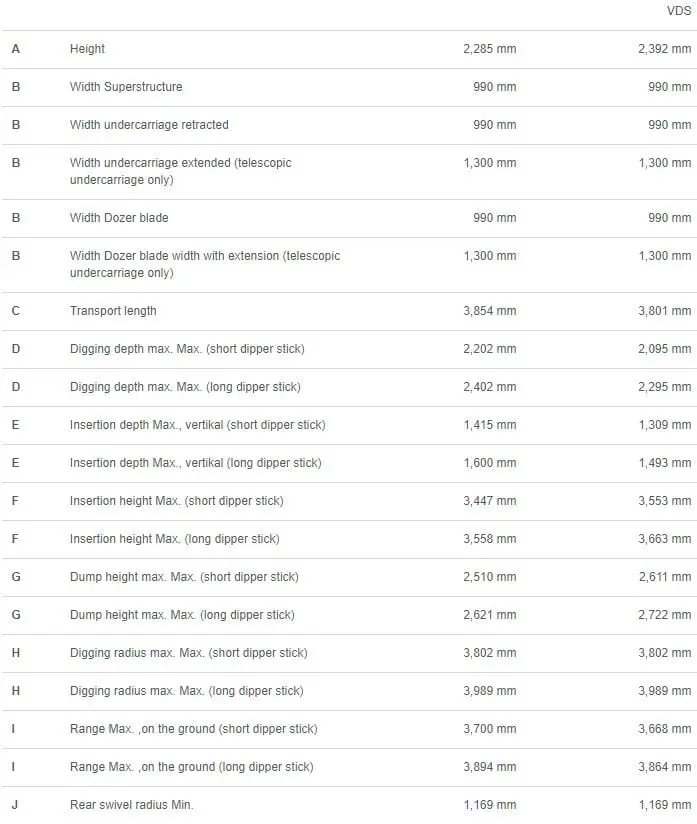The height and width of the screenshot is (824, 697).
Task: Click the 2,722 mm VDS dump height
Action: [665, 615]
